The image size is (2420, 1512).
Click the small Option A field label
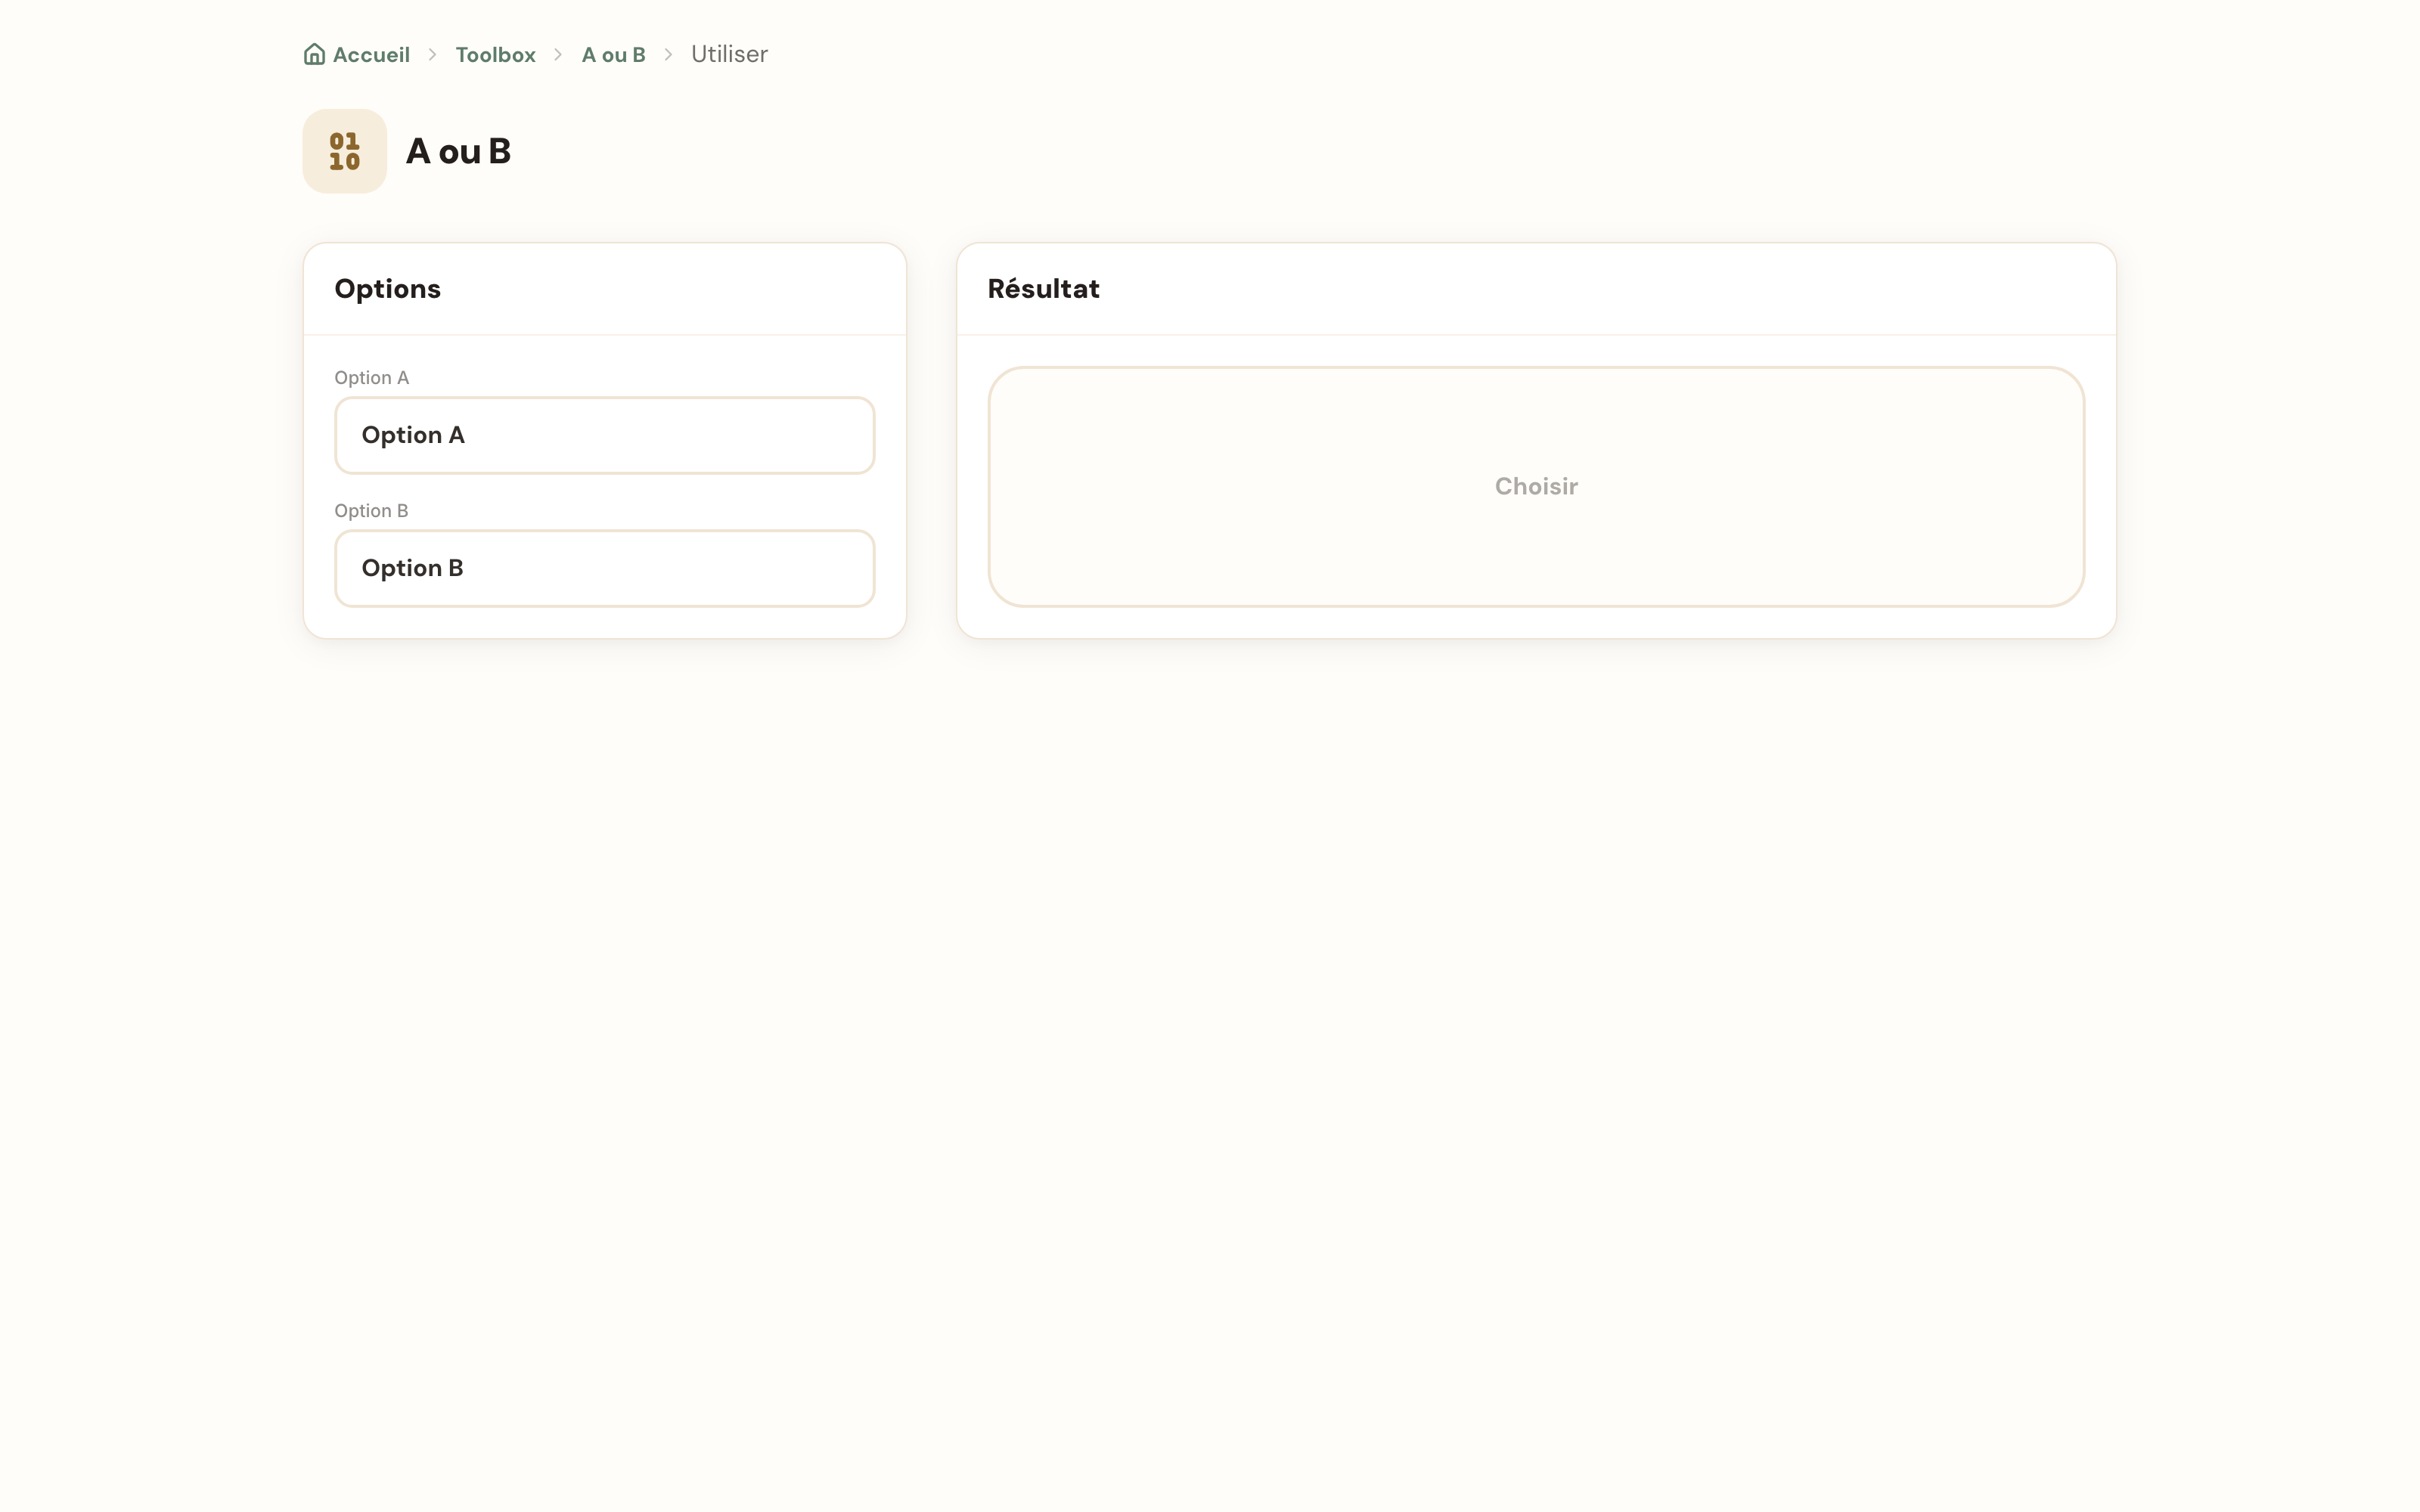[x=371, y=377]
